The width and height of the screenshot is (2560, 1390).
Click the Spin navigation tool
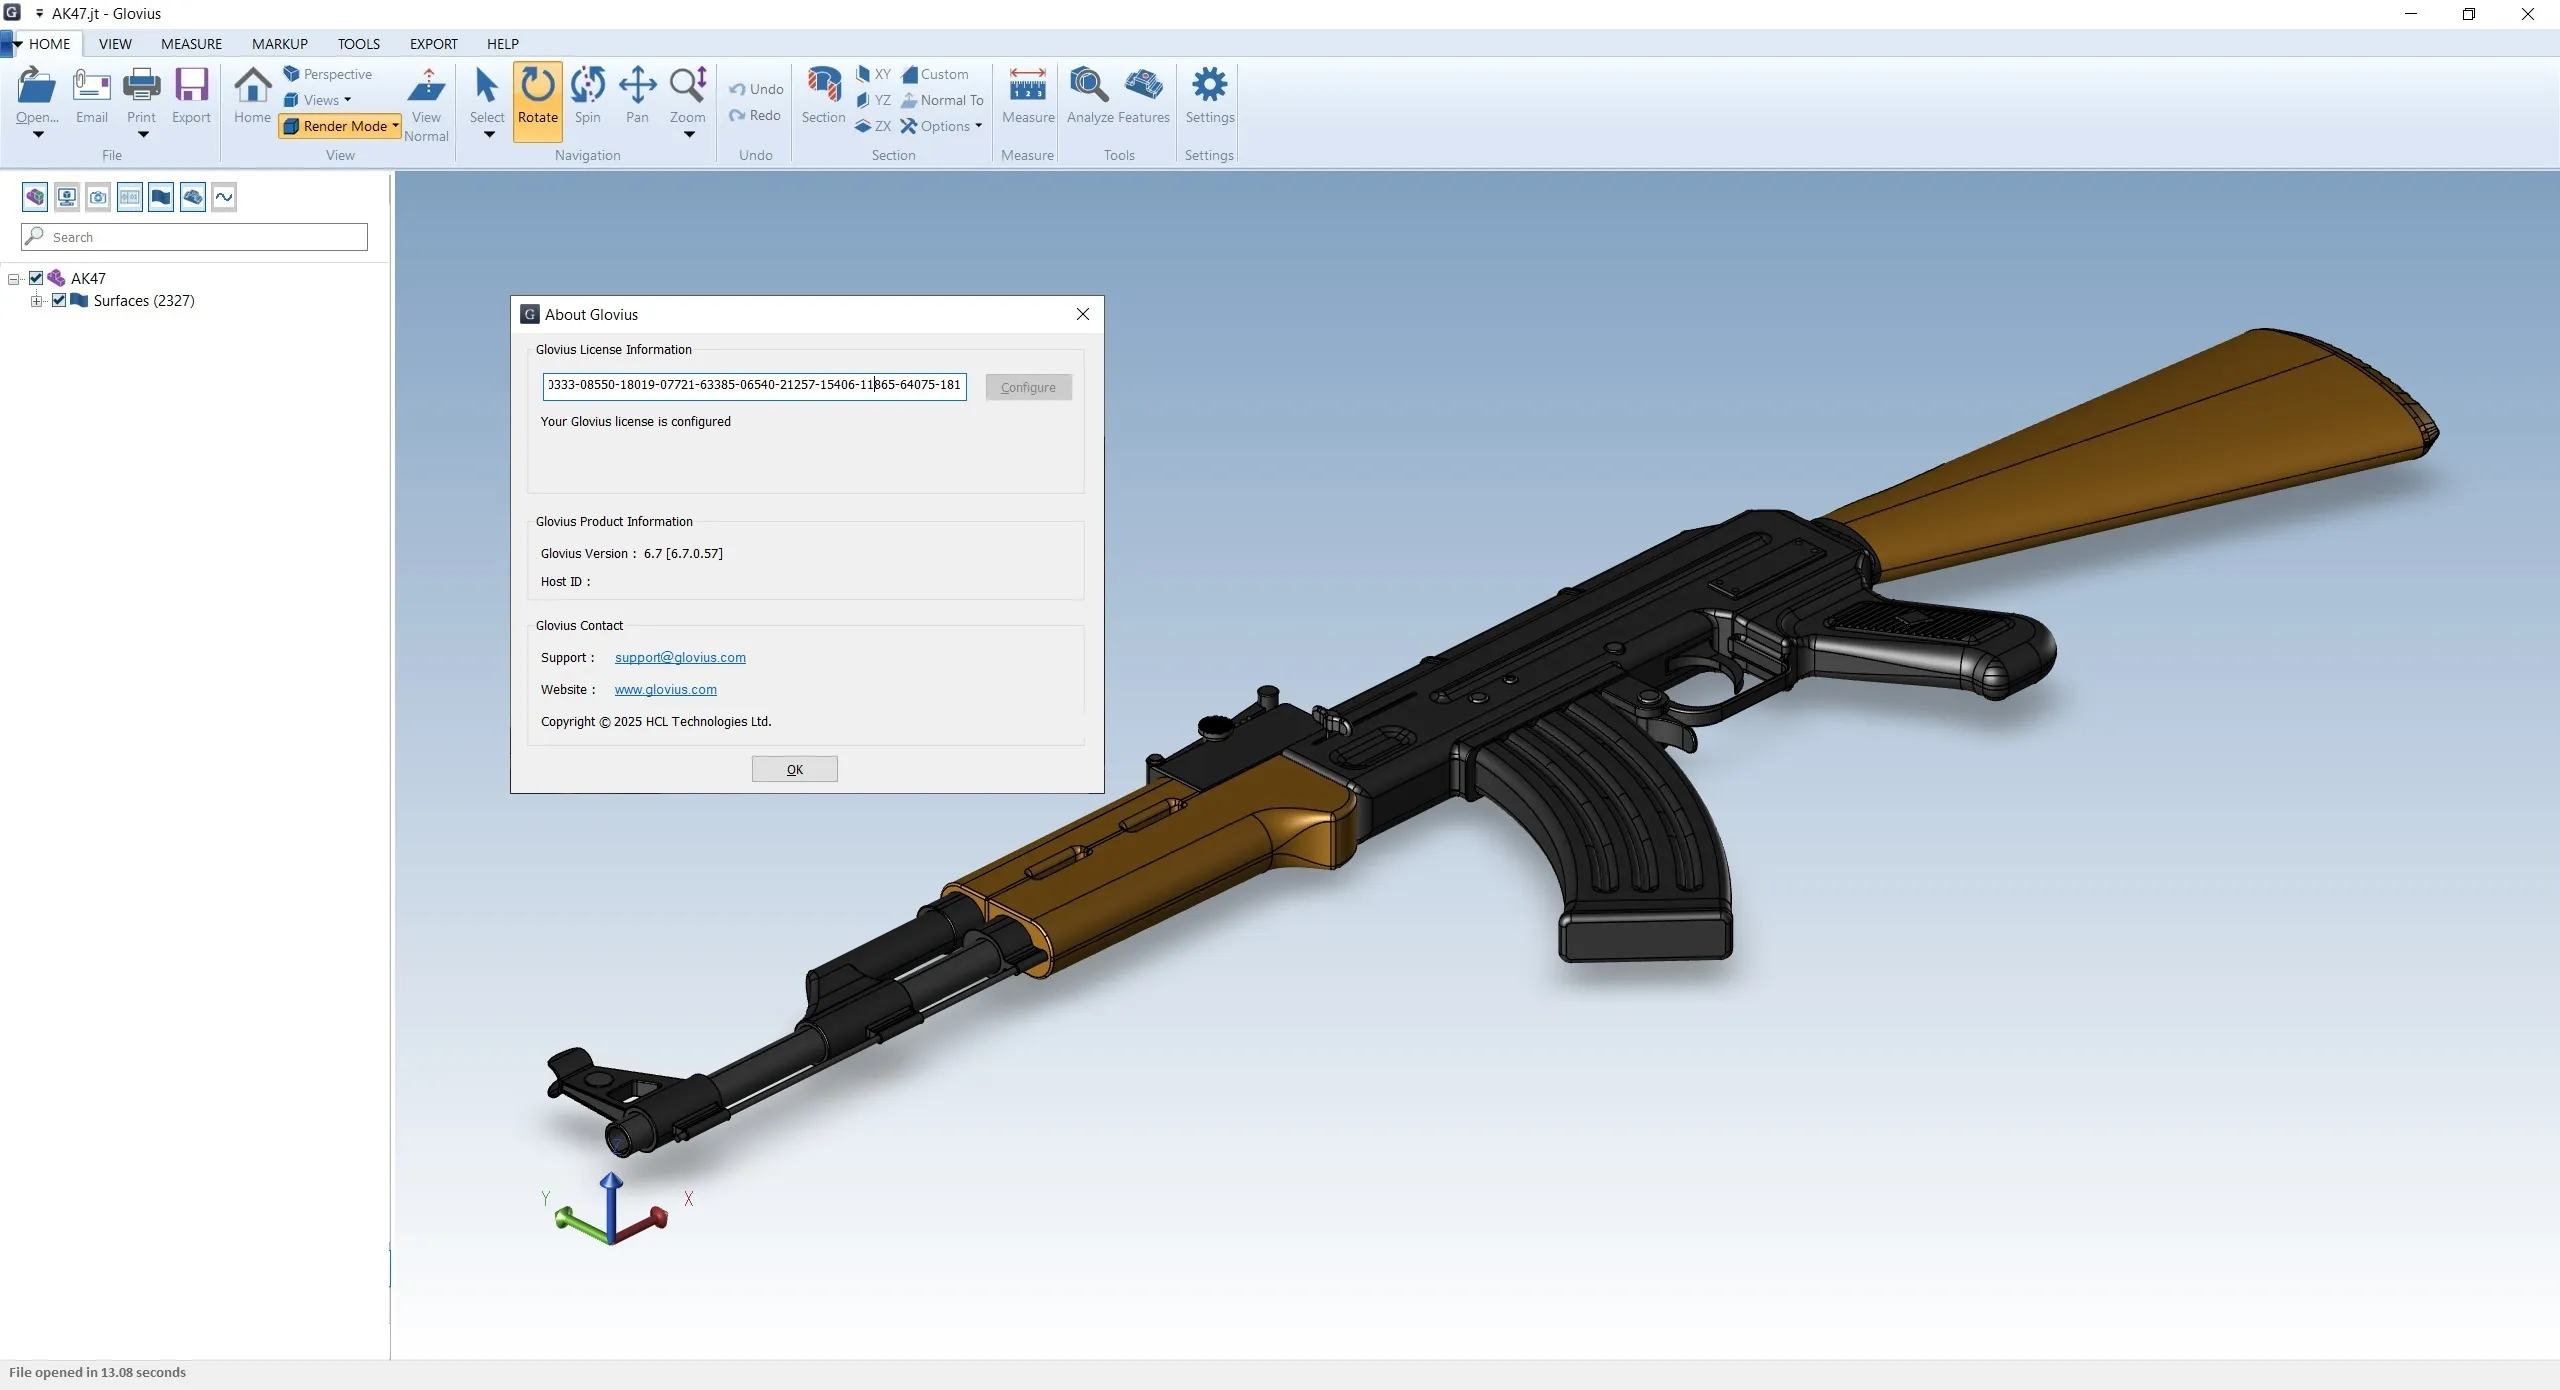(587, 96)
